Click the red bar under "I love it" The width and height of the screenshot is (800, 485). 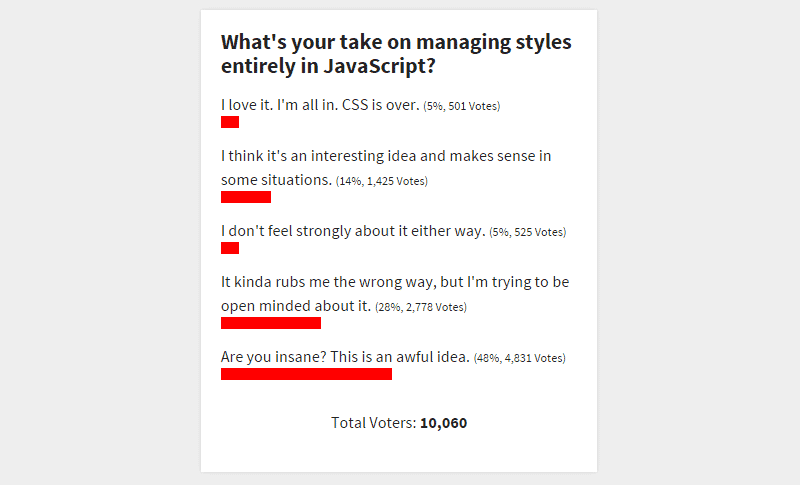(230, 122)
